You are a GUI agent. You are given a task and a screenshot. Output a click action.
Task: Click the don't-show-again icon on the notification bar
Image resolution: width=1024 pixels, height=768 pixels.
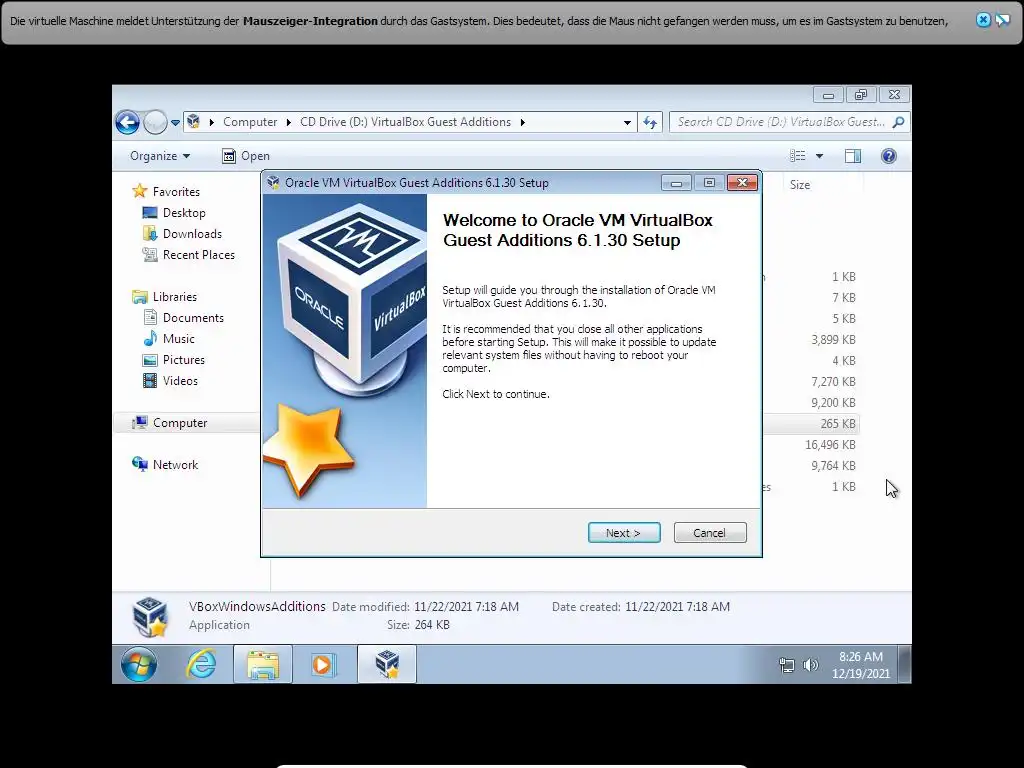[x=1002, y=20]
